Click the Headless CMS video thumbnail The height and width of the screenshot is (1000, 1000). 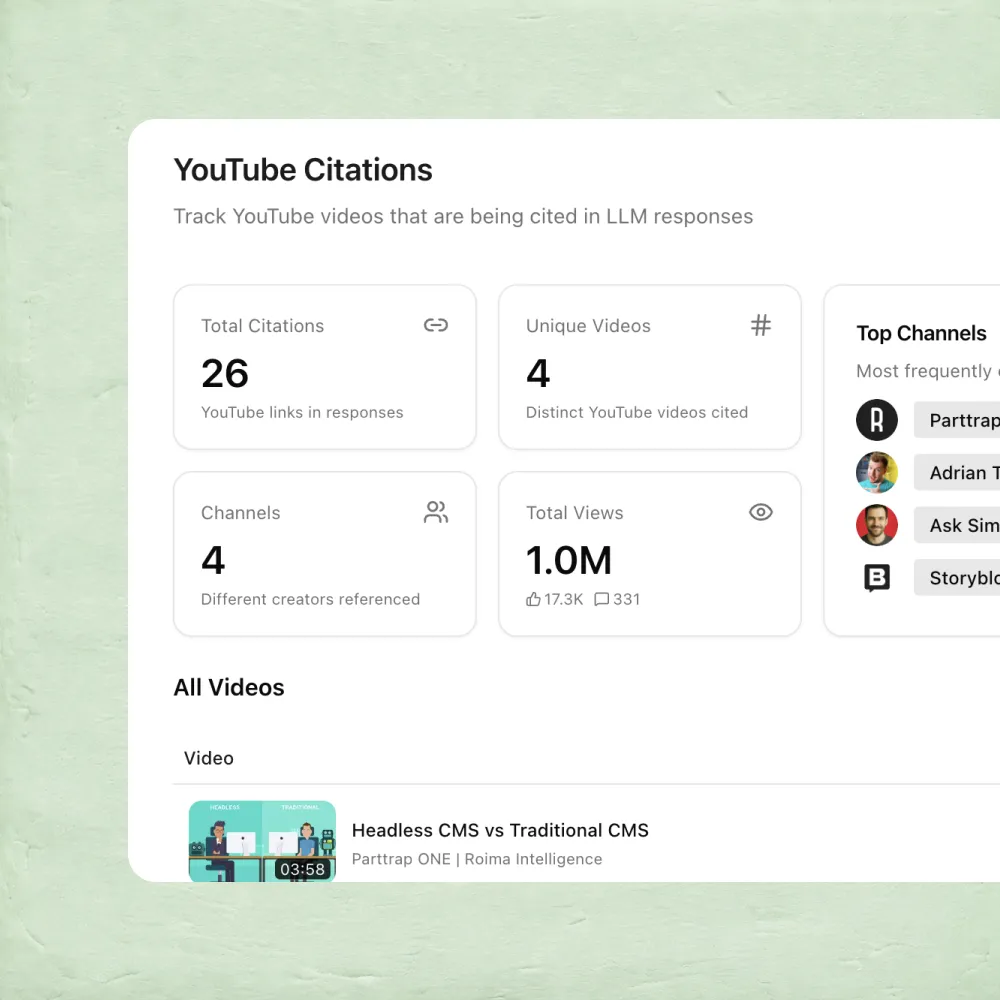point(262,841)
